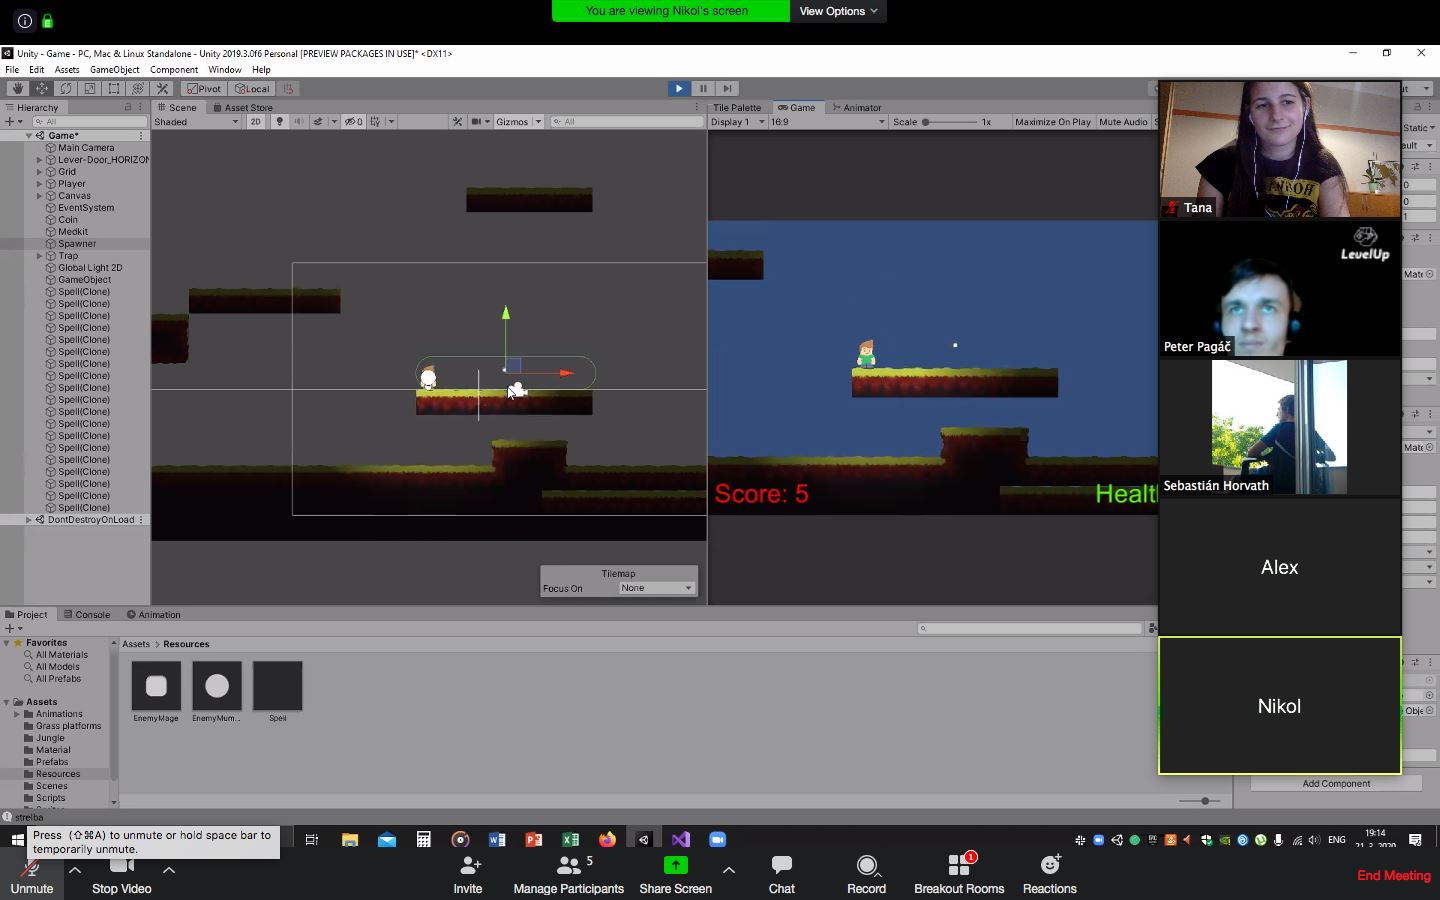Click the Step frame button
The width and height of the screenshot is (1440, 900).
tap(728, 88)
